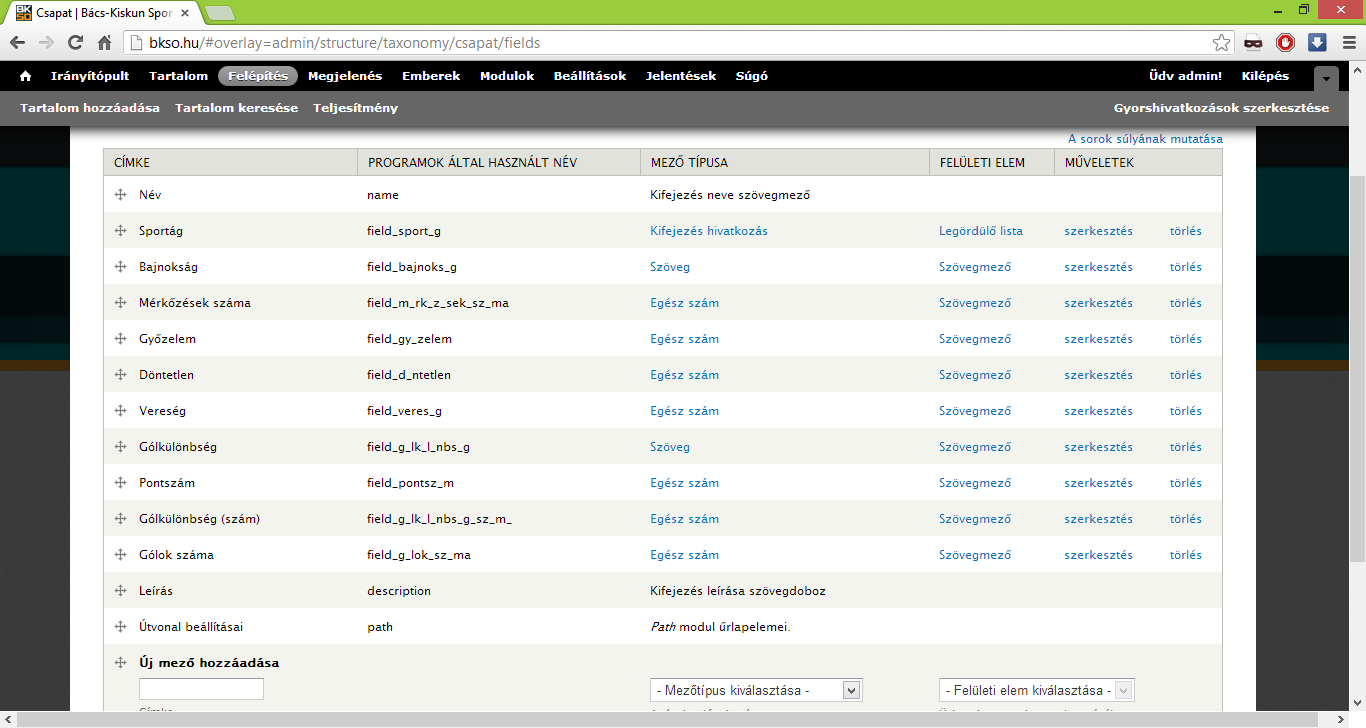
Task: Click the browser home icon
Action: coord(104,43)
